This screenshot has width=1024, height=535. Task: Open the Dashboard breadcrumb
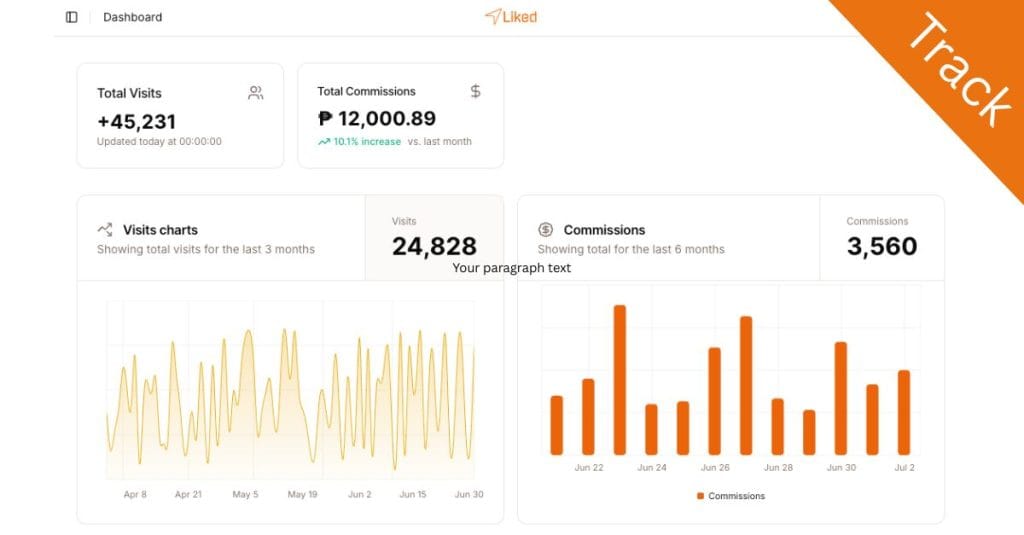click(x=132, y=17)
